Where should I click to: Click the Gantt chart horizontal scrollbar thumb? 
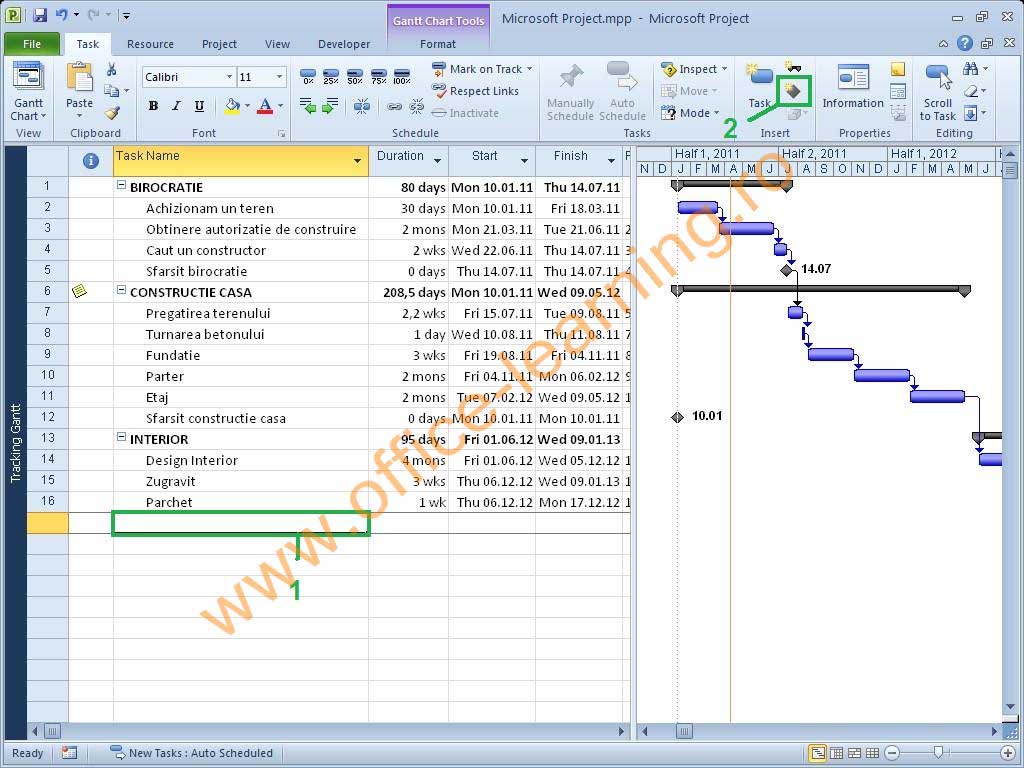[x=684, y=731]
